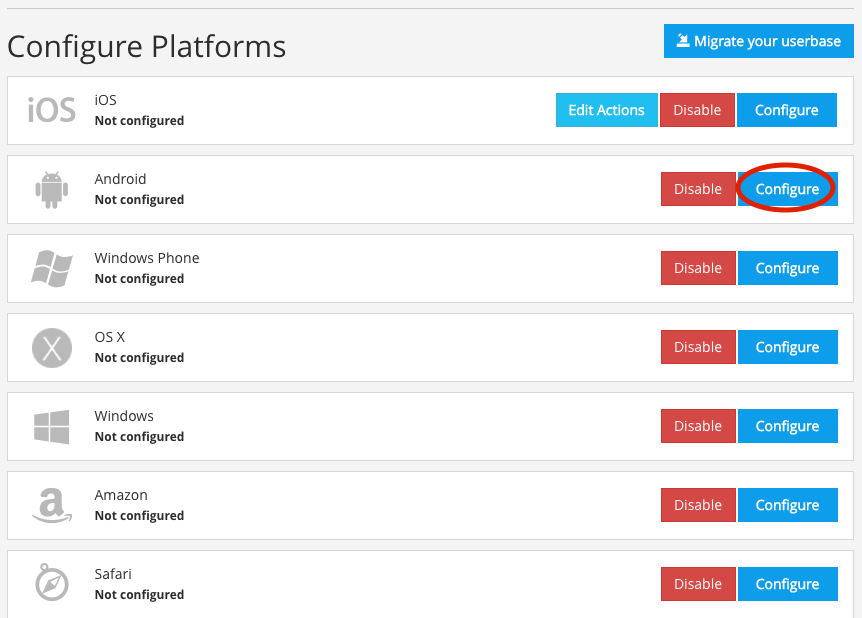Click the OS X circle icon
Viewport: 862px width, 618px height.
coord(52,347)
